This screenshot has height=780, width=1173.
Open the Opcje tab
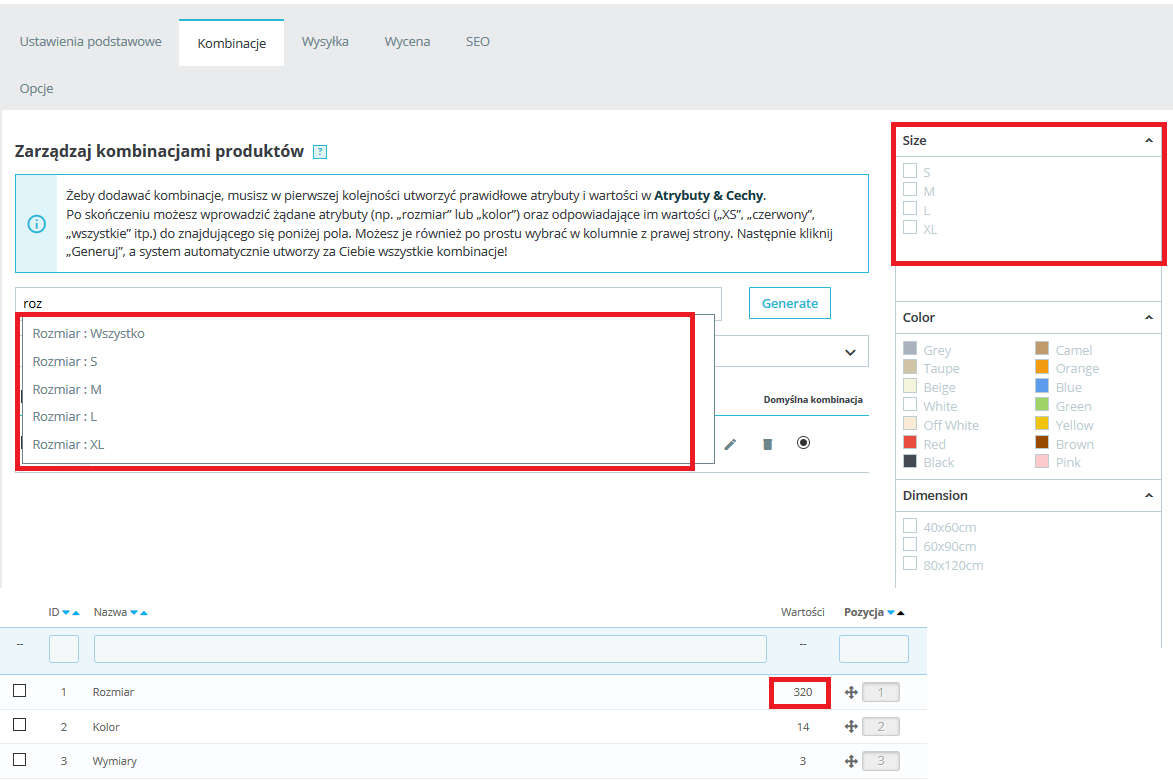click(37, 88)
